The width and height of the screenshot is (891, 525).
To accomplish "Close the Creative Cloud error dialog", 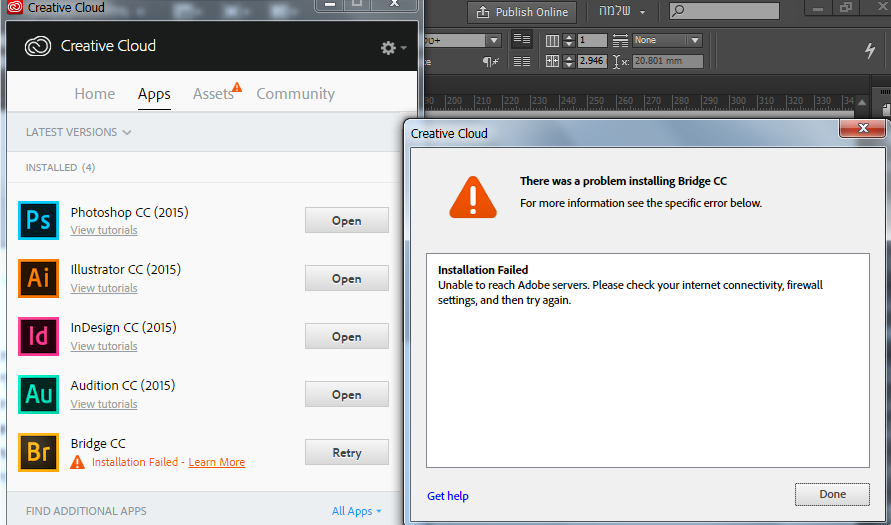I will coord(862,128).
